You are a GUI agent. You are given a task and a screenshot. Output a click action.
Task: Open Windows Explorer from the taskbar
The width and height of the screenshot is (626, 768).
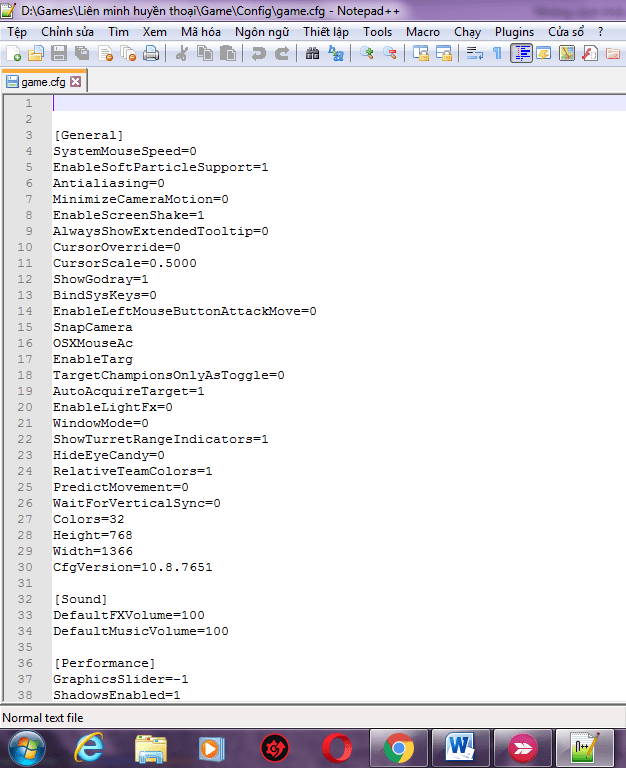point(150,748)
